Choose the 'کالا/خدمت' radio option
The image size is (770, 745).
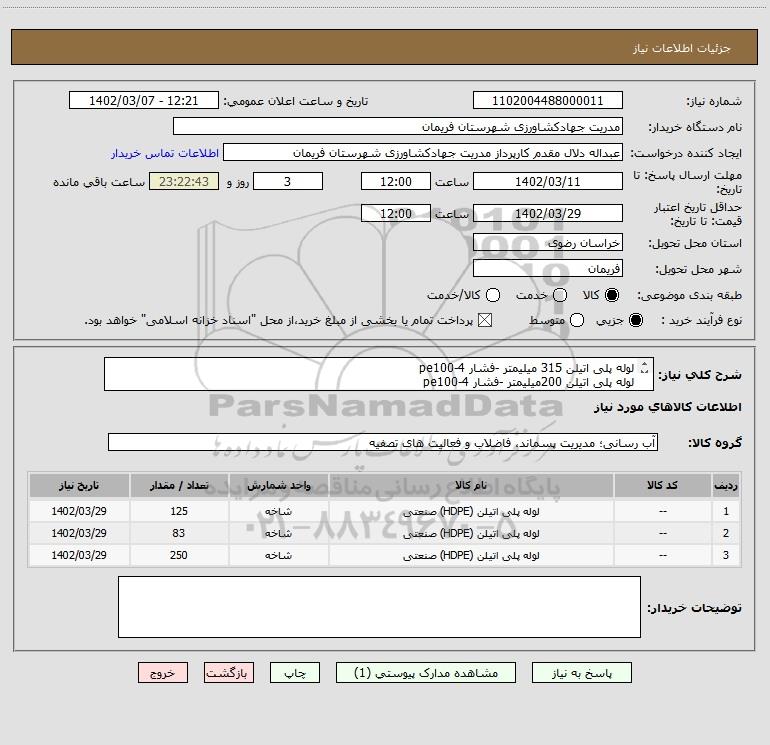click(x=493, y=296)
